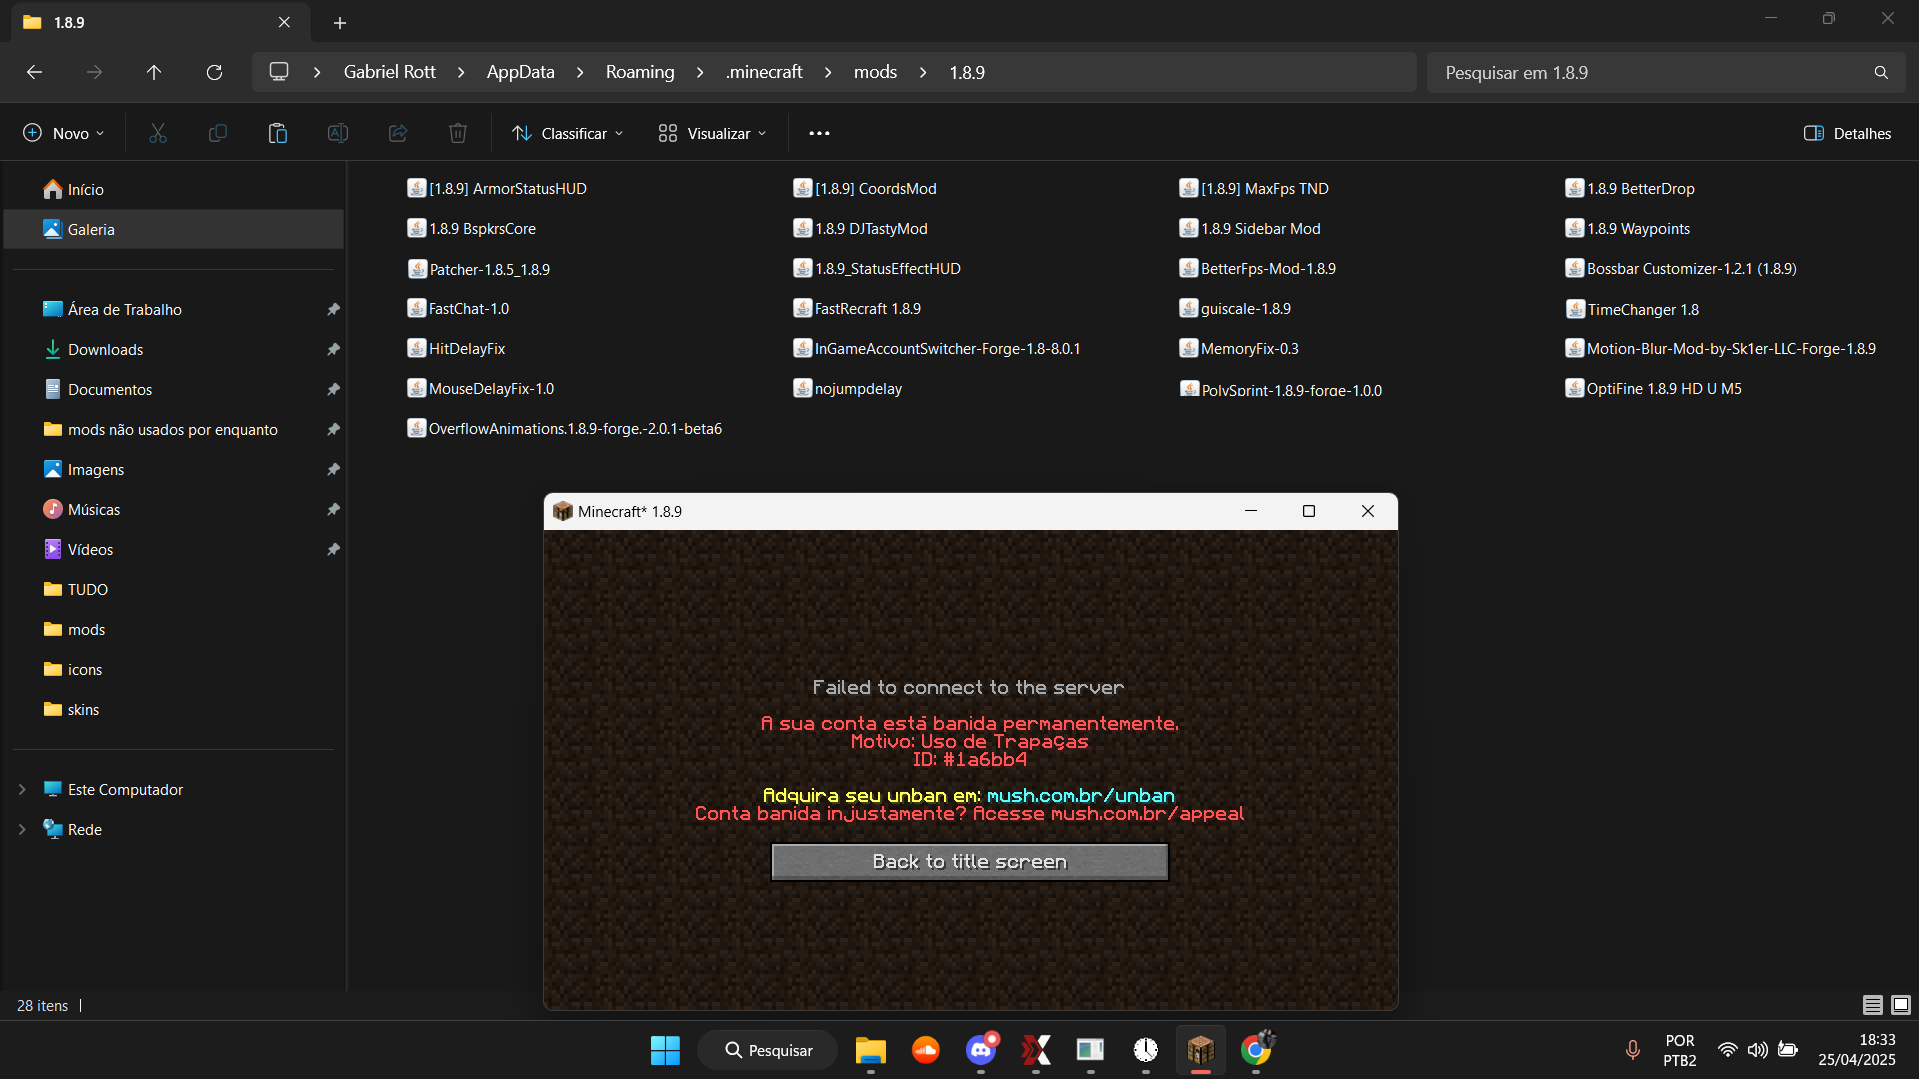Viewport: 1919px width, 1079px height.
Task: Open the Classificar sort dropdown
Action: 567,133
